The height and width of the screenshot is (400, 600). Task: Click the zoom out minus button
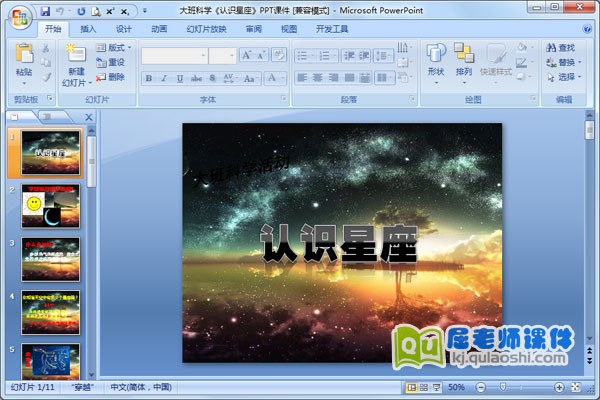click(481, 387)
